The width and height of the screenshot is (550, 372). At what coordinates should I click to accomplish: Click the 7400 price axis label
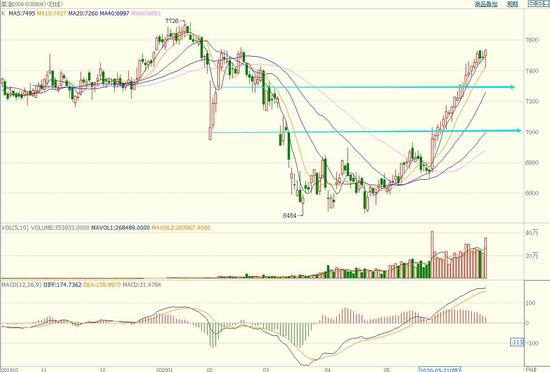tap(532, 71)
